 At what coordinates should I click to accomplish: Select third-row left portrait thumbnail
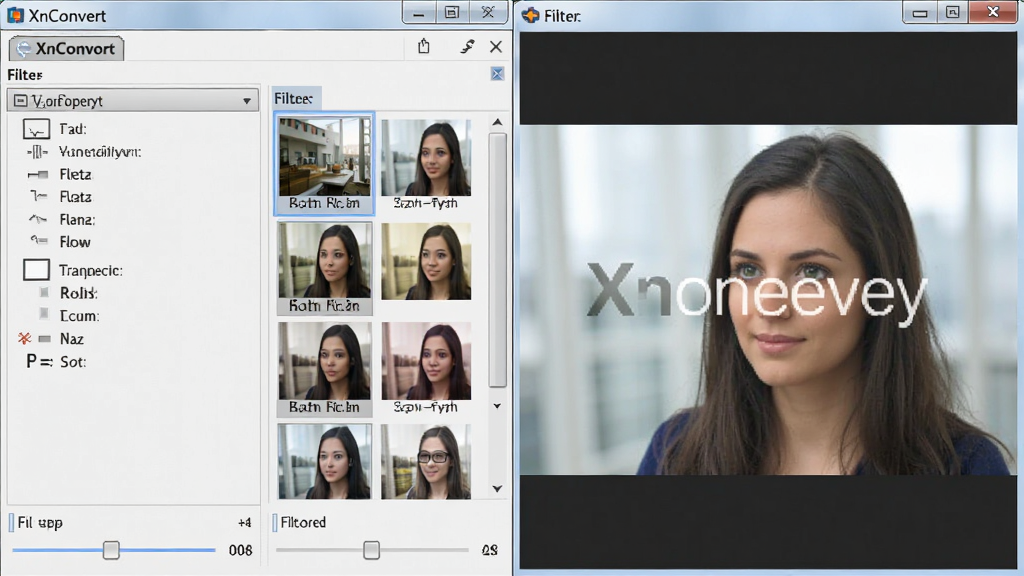(325, 369)
